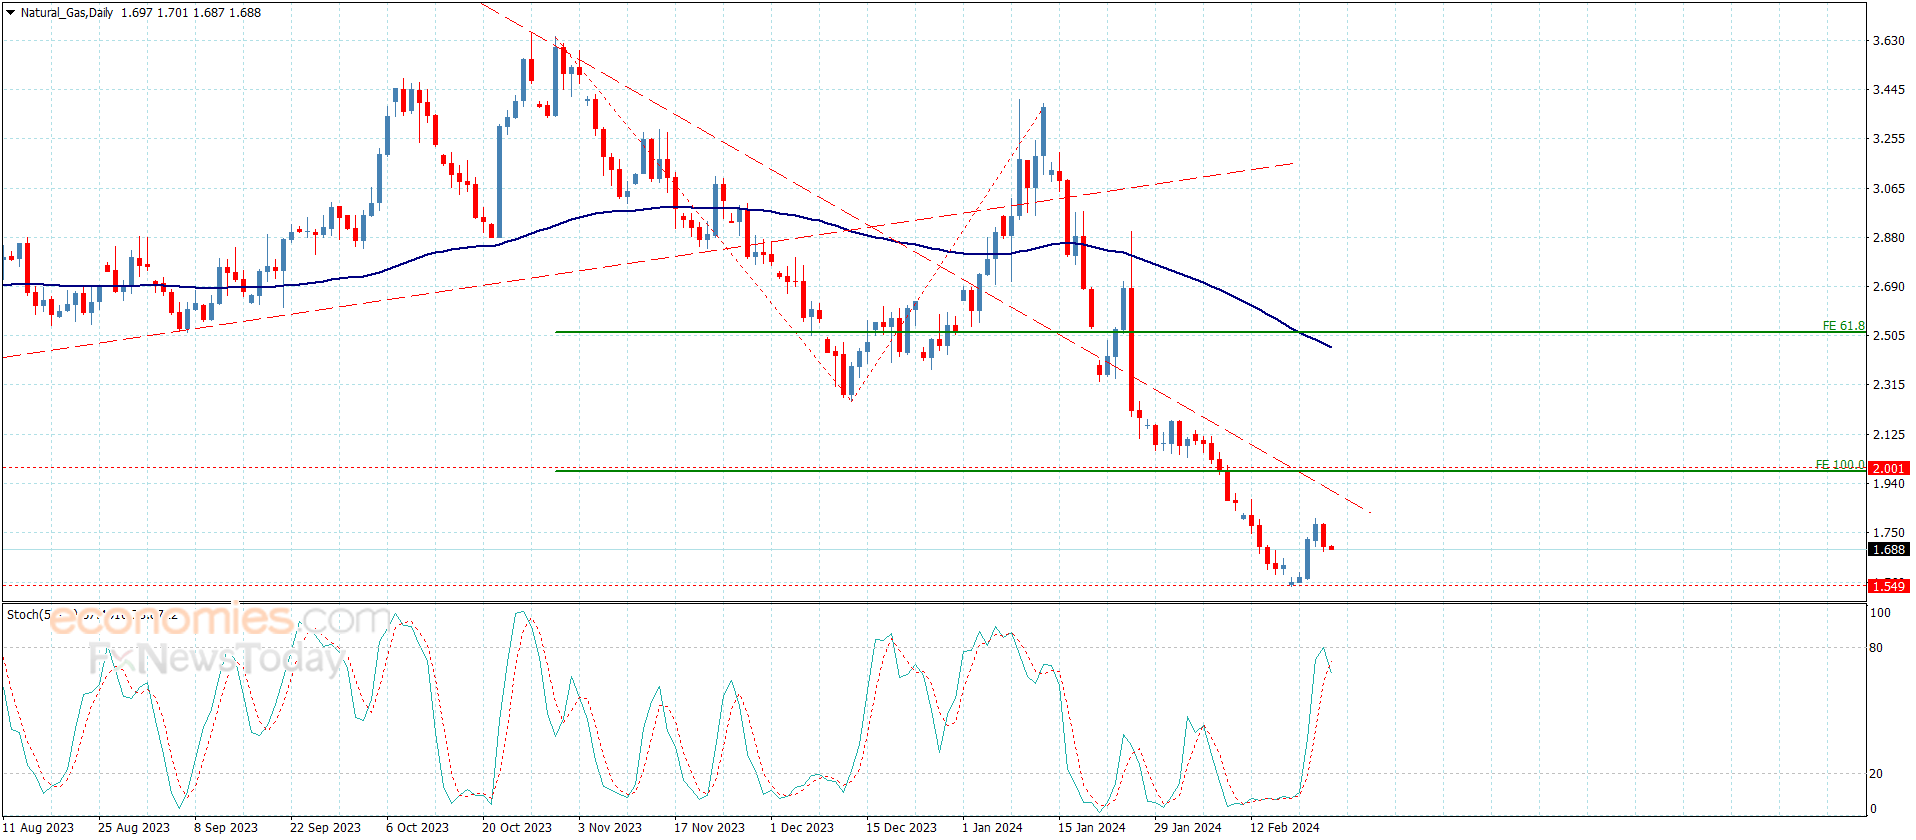1916x840 pixels.
Task: Select the FE 61.8 Fibonacci label
Action: point(1842,326)
